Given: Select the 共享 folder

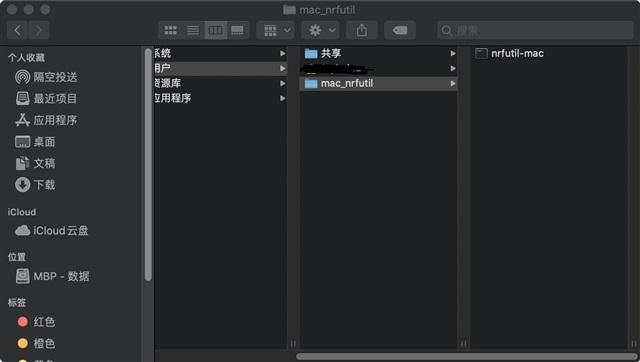Looking at the screenshot, I should point(378,53).
